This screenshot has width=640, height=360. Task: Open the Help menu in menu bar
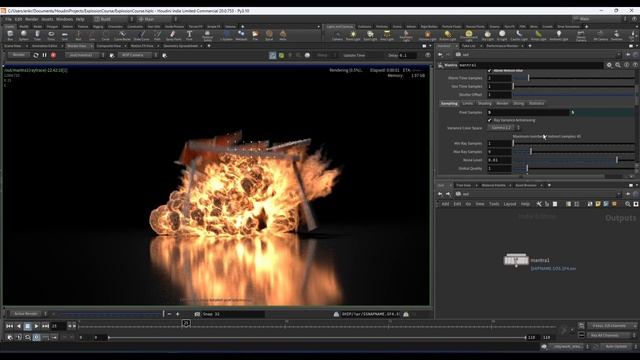click(x=80, y=19)
